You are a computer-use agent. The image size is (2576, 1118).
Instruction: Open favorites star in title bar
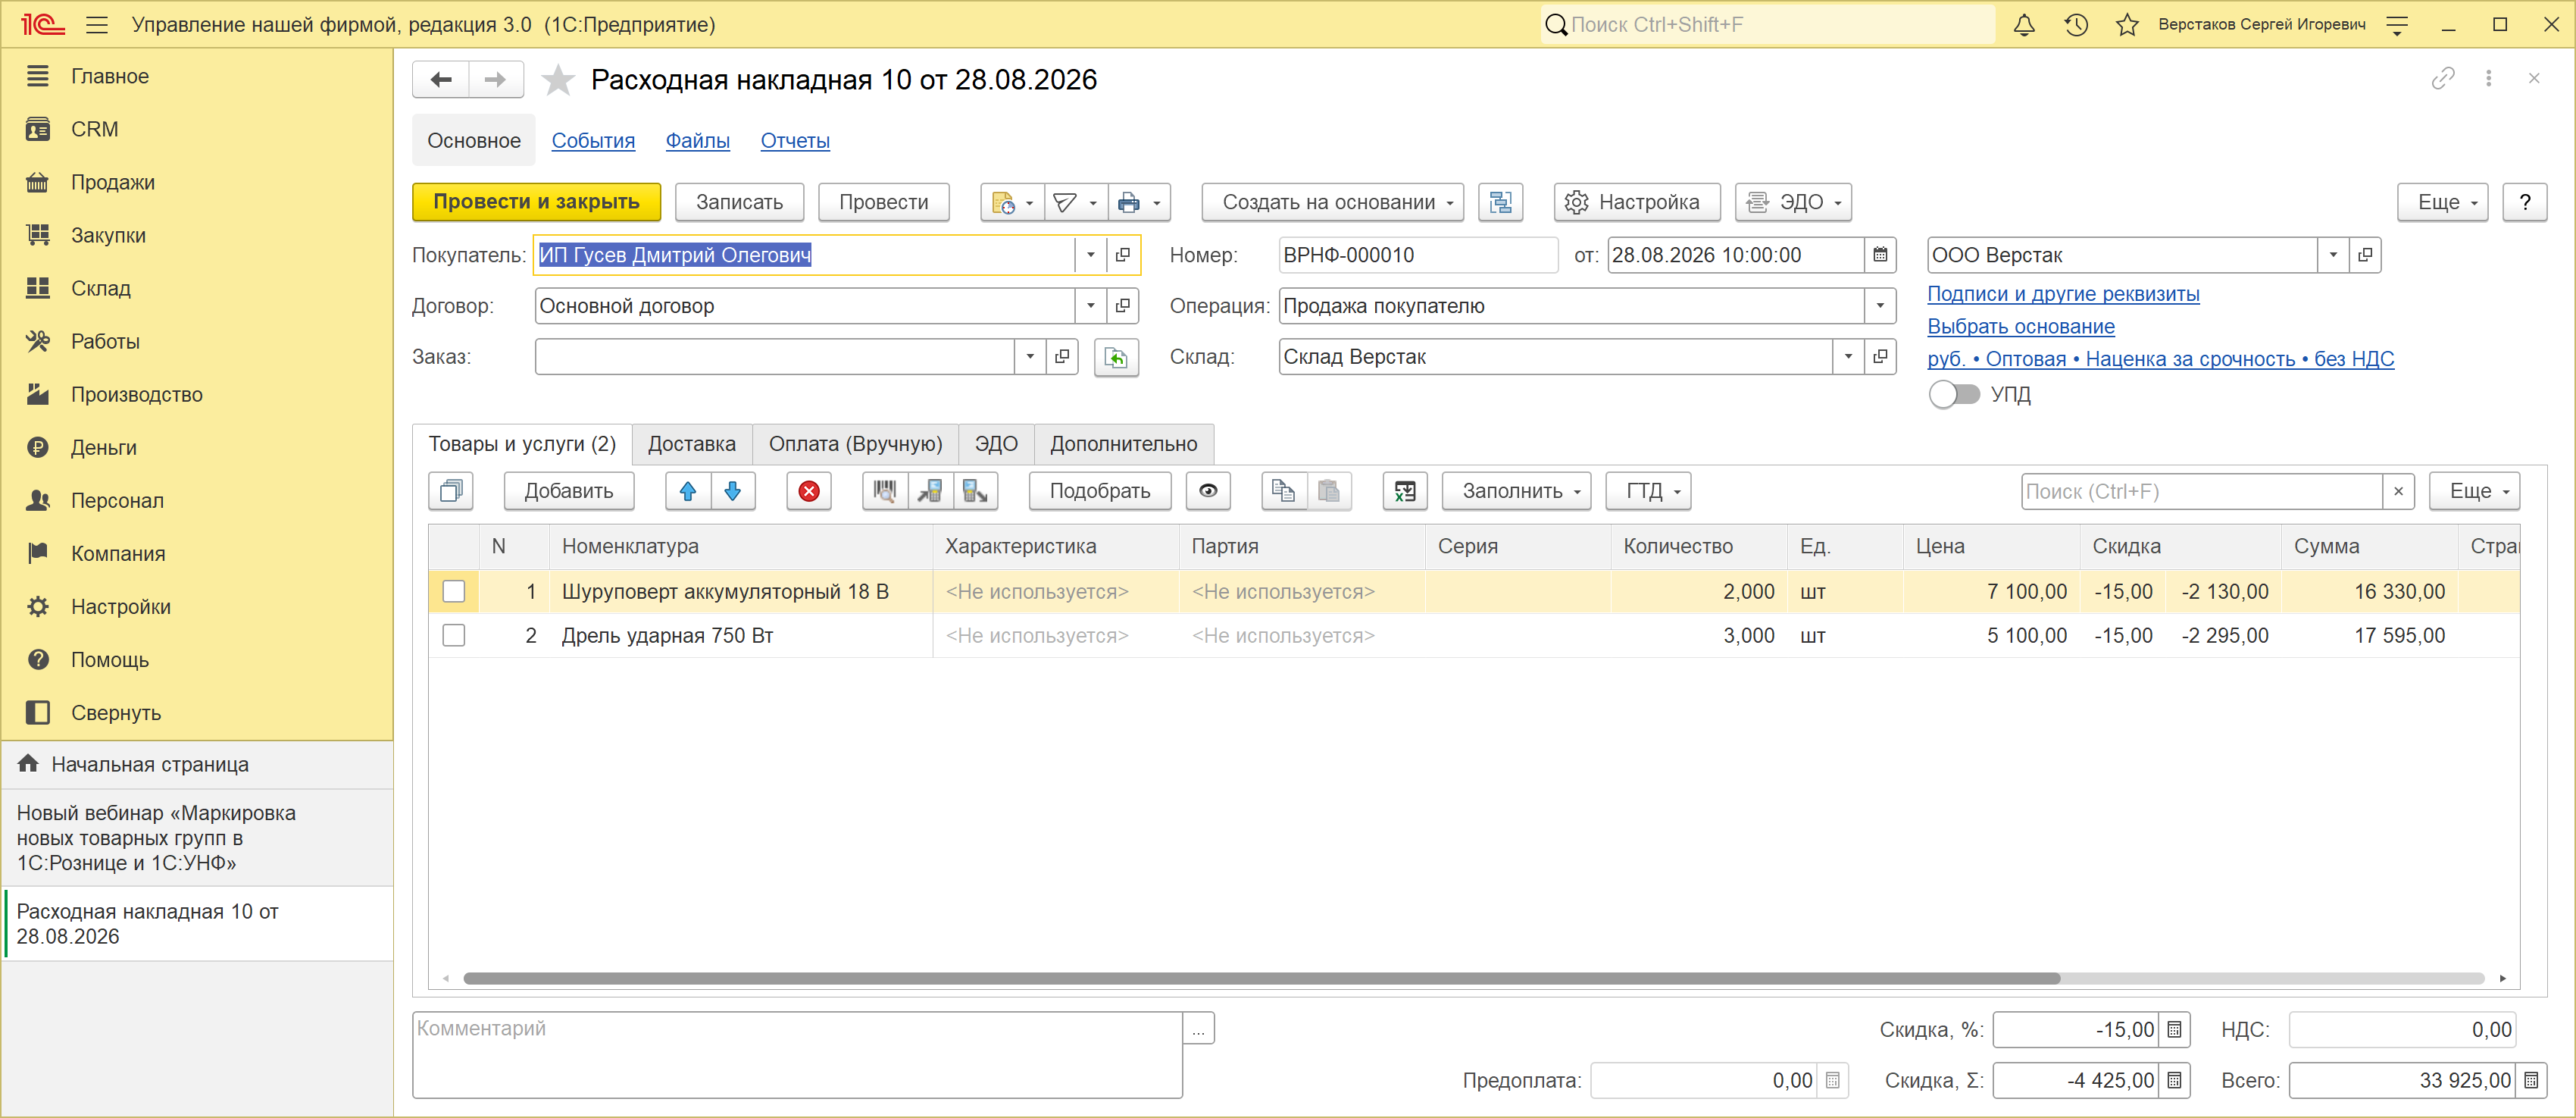pyautogui.click(x=2126, y=25)
